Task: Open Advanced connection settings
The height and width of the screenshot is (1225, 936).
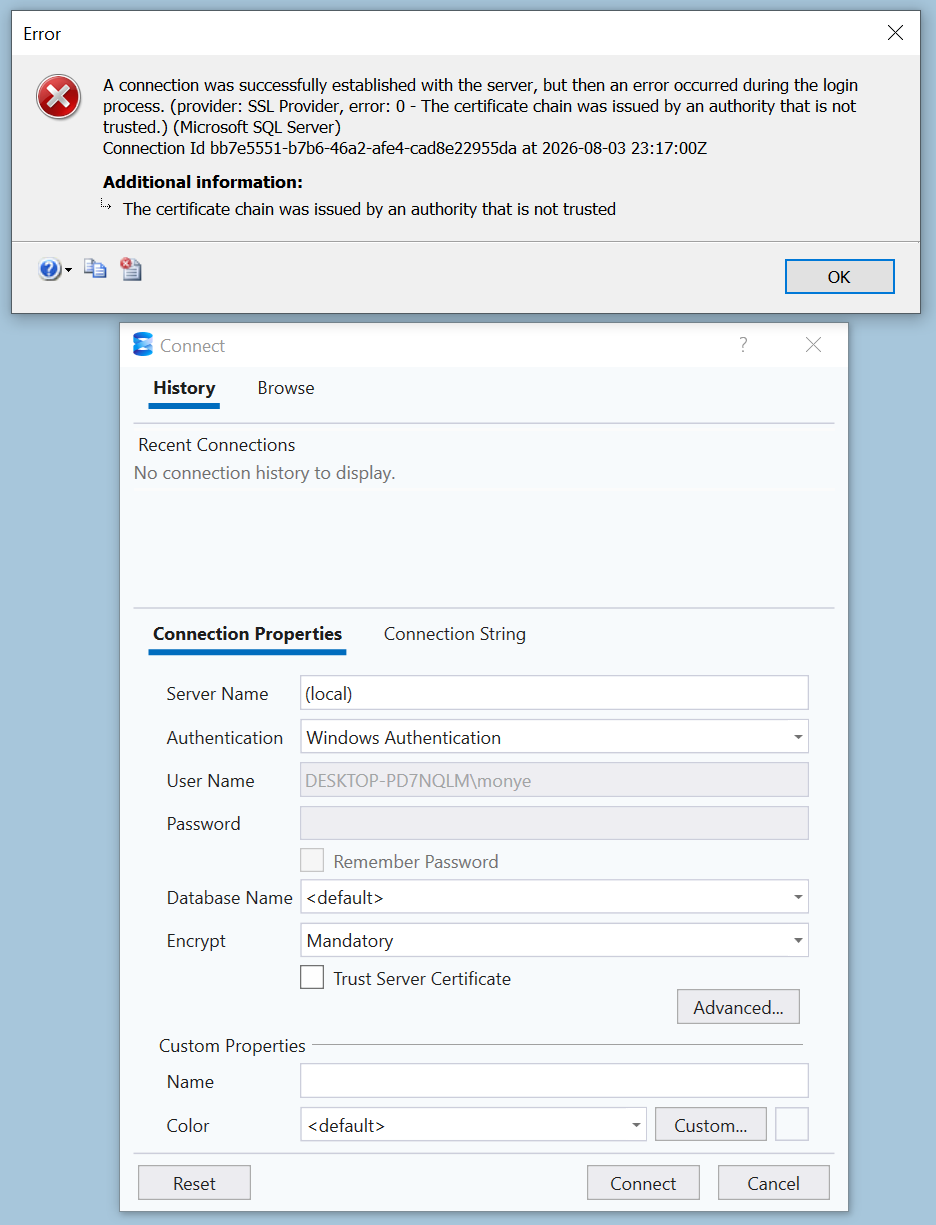Action: click(x=738, y=1007)
